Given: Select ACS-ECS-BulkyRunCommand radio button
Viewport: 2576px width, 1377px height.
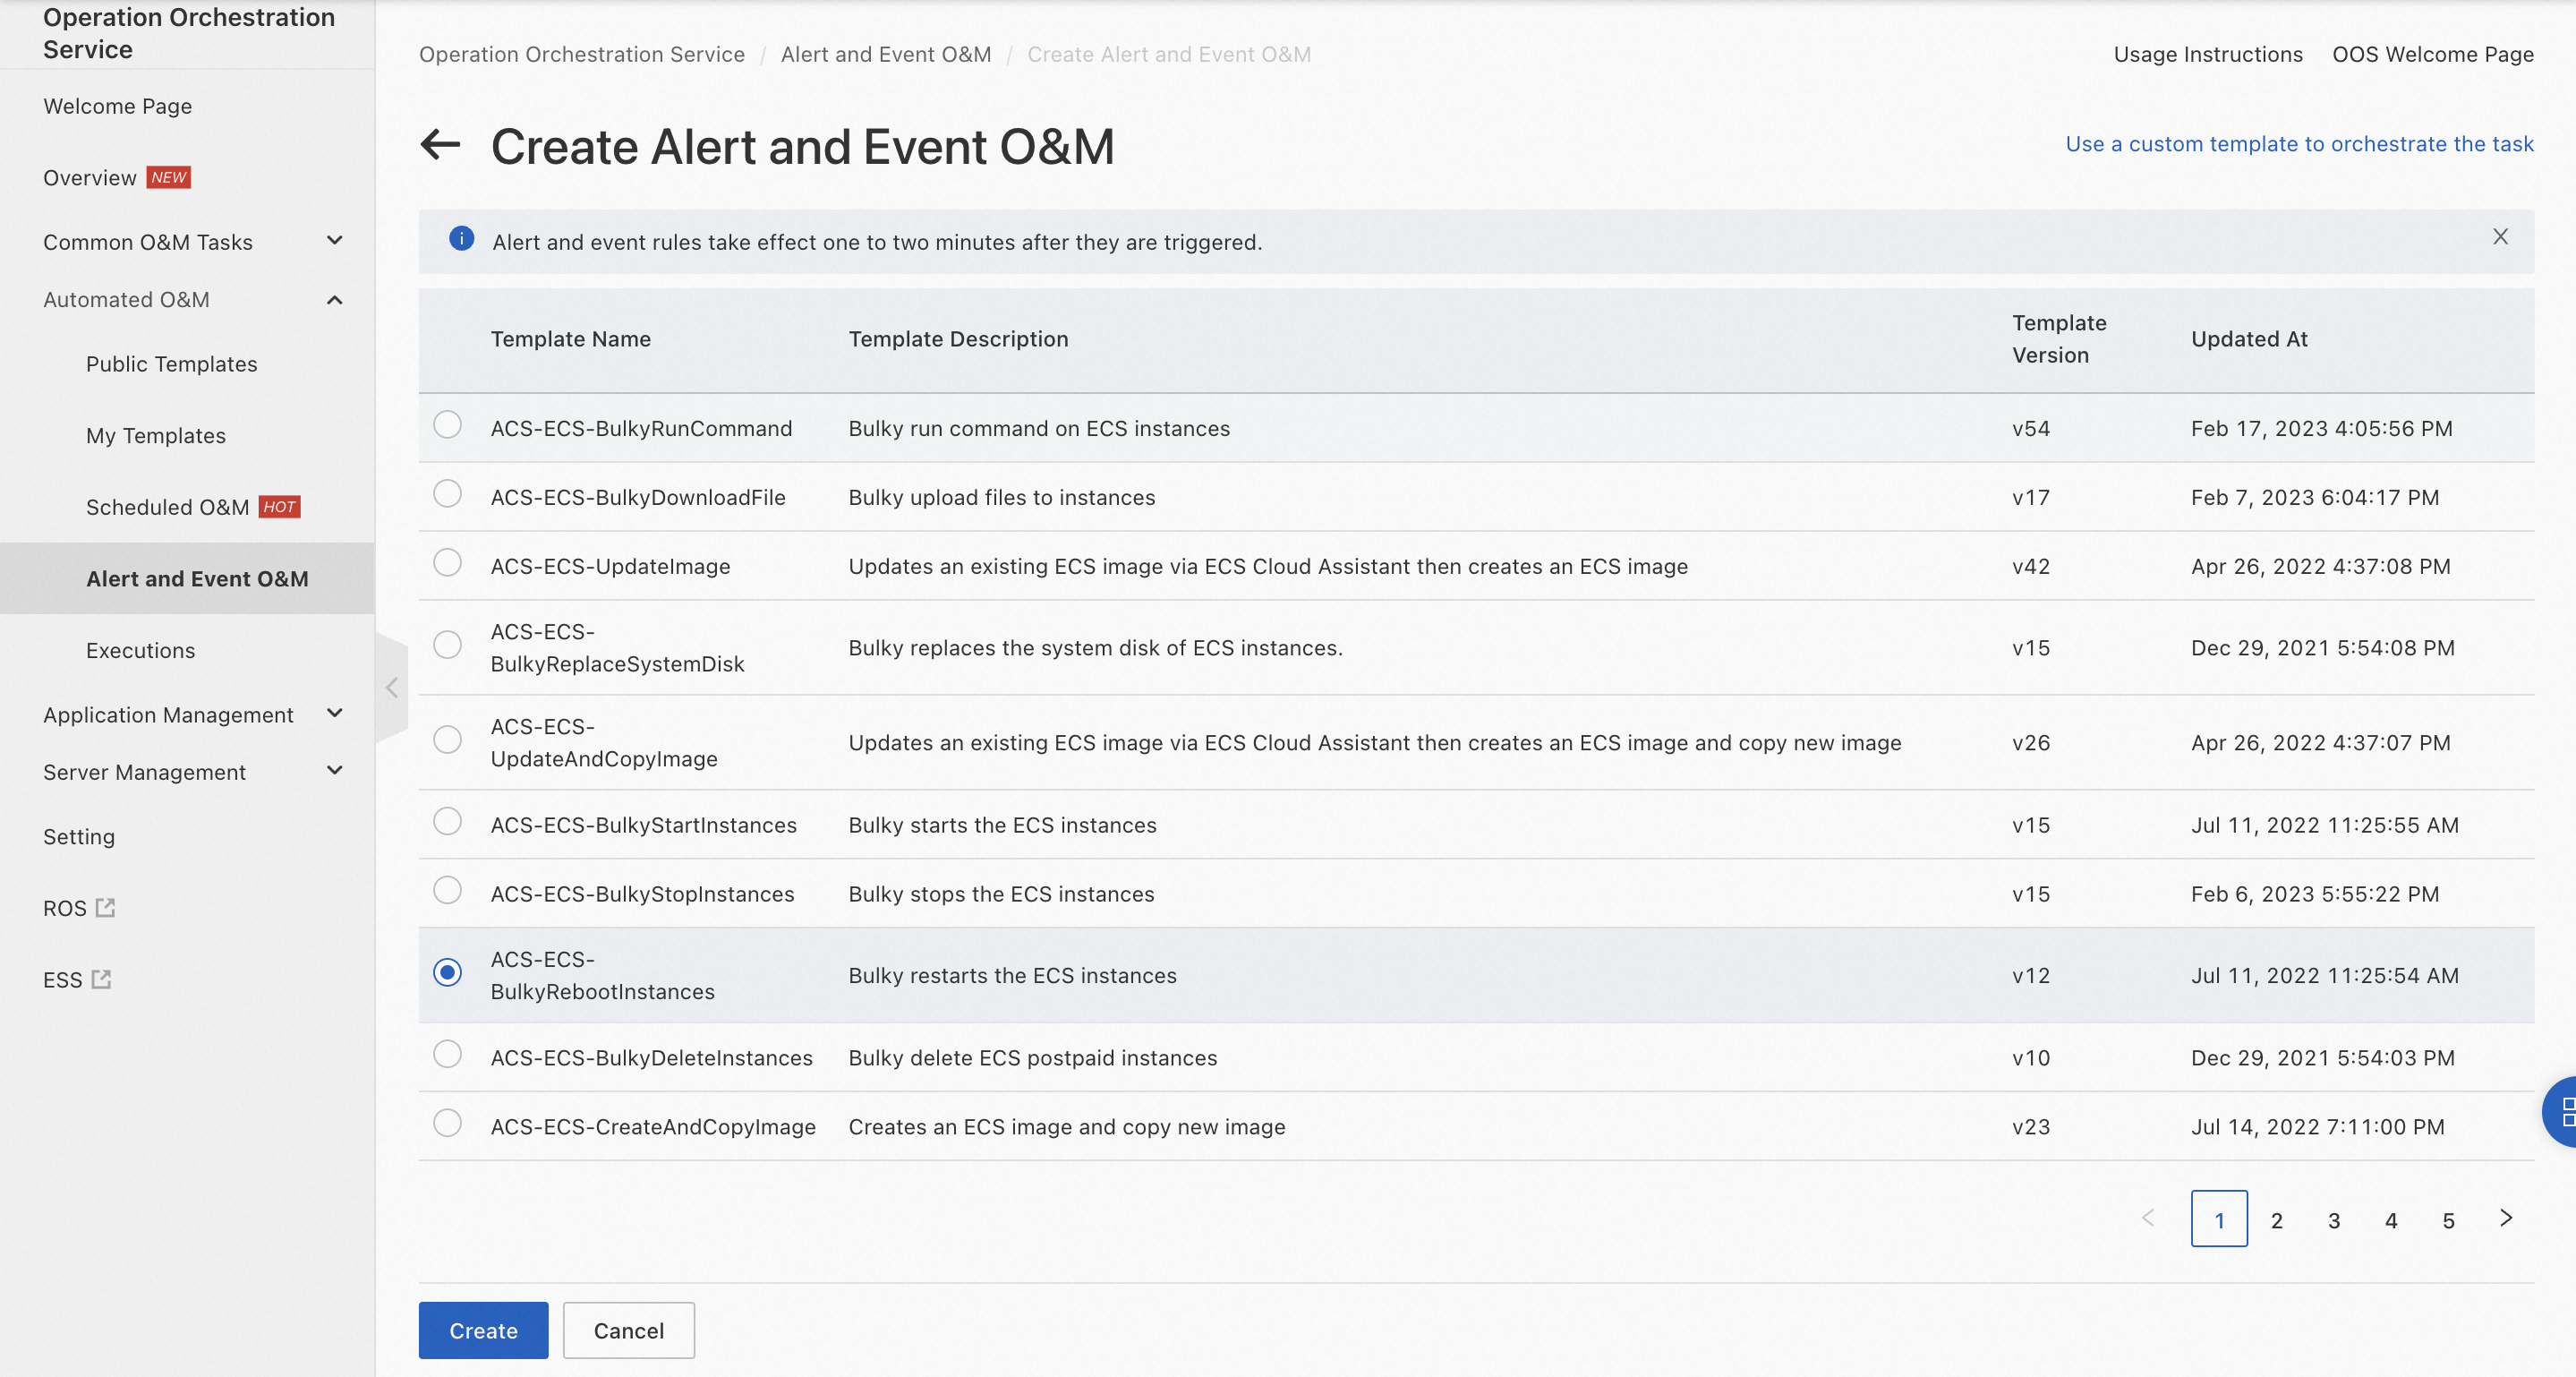Looking at the screenshot, I should (x=447, y=425).
